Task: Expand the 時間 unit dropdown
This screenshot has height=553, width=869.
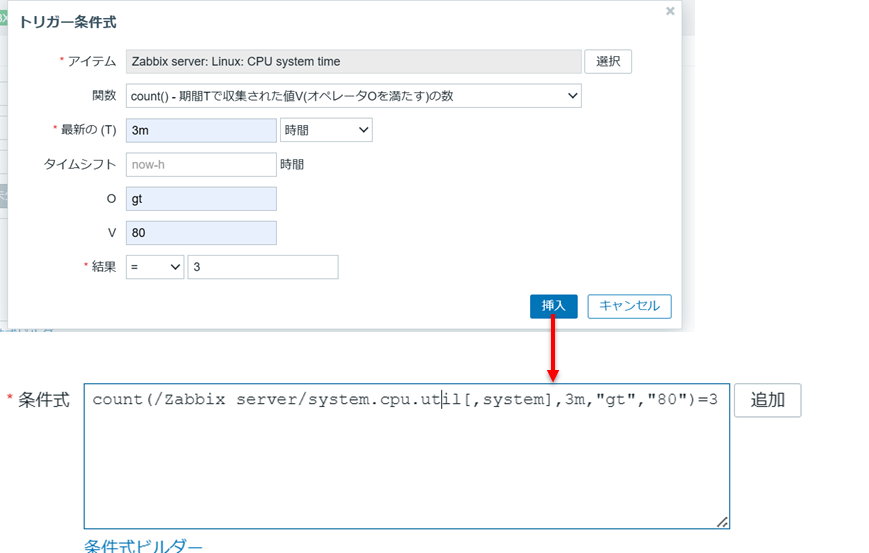Action: [x=326, y=130]
